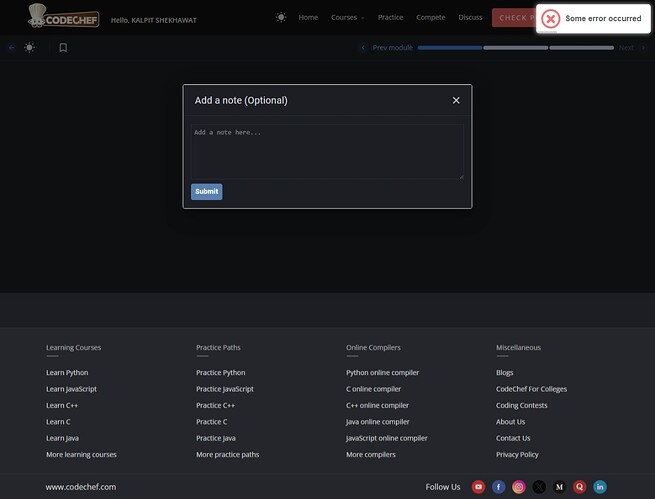Go back using left arrow icon

click(x=12, y=48)
